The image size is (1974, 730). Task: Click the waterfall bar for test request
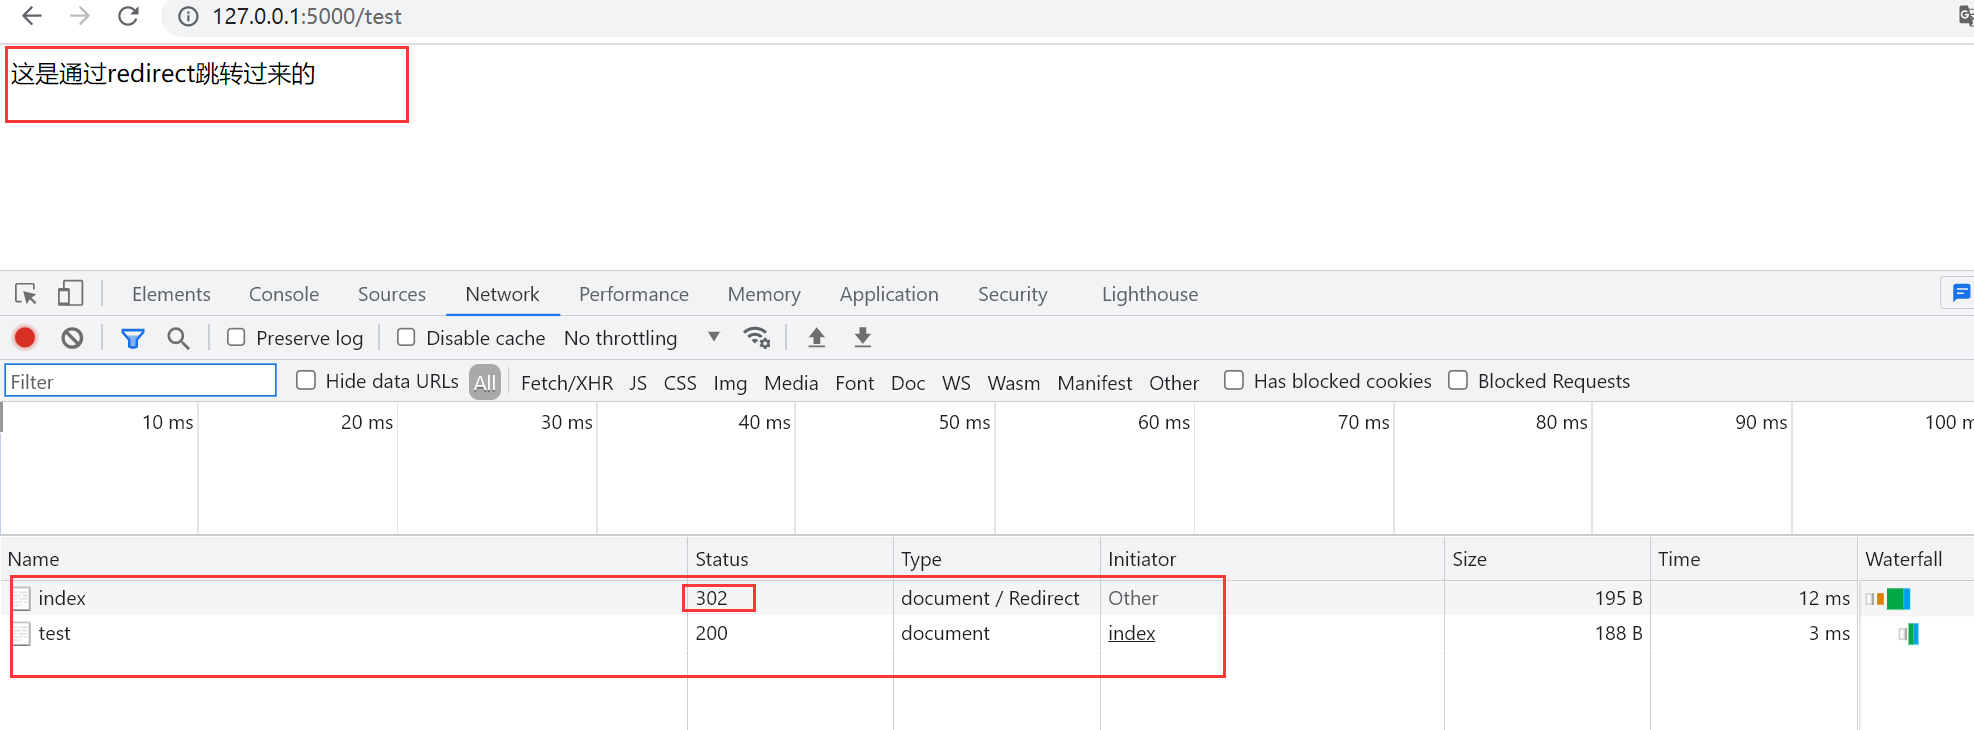[1909, 633]
